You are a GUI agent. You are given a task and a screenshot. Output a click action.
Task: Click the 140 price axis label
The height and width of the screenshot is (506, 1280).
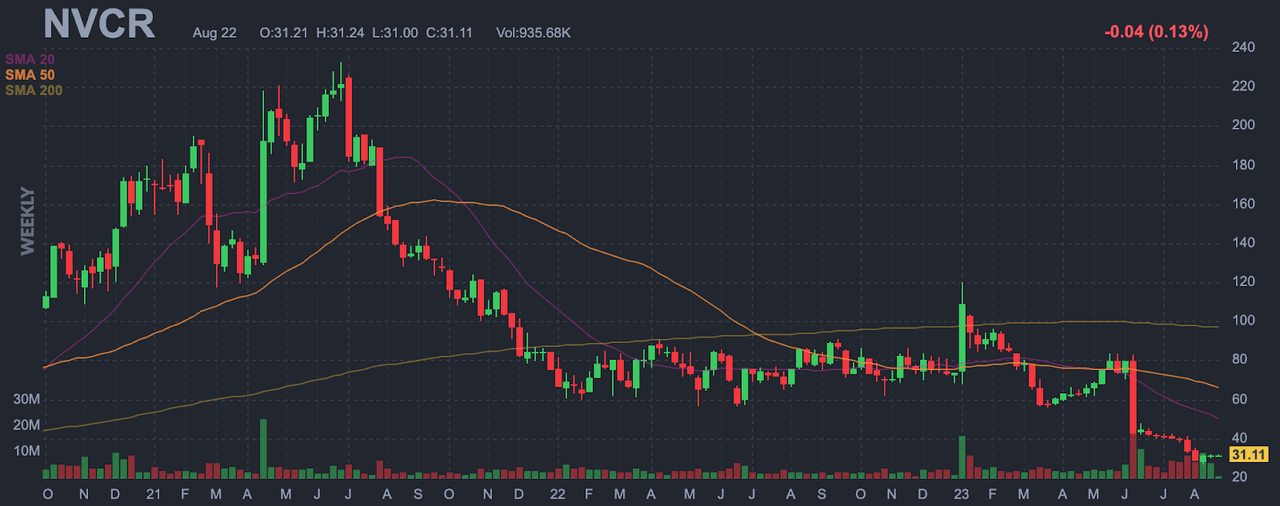coord(1243,243)
